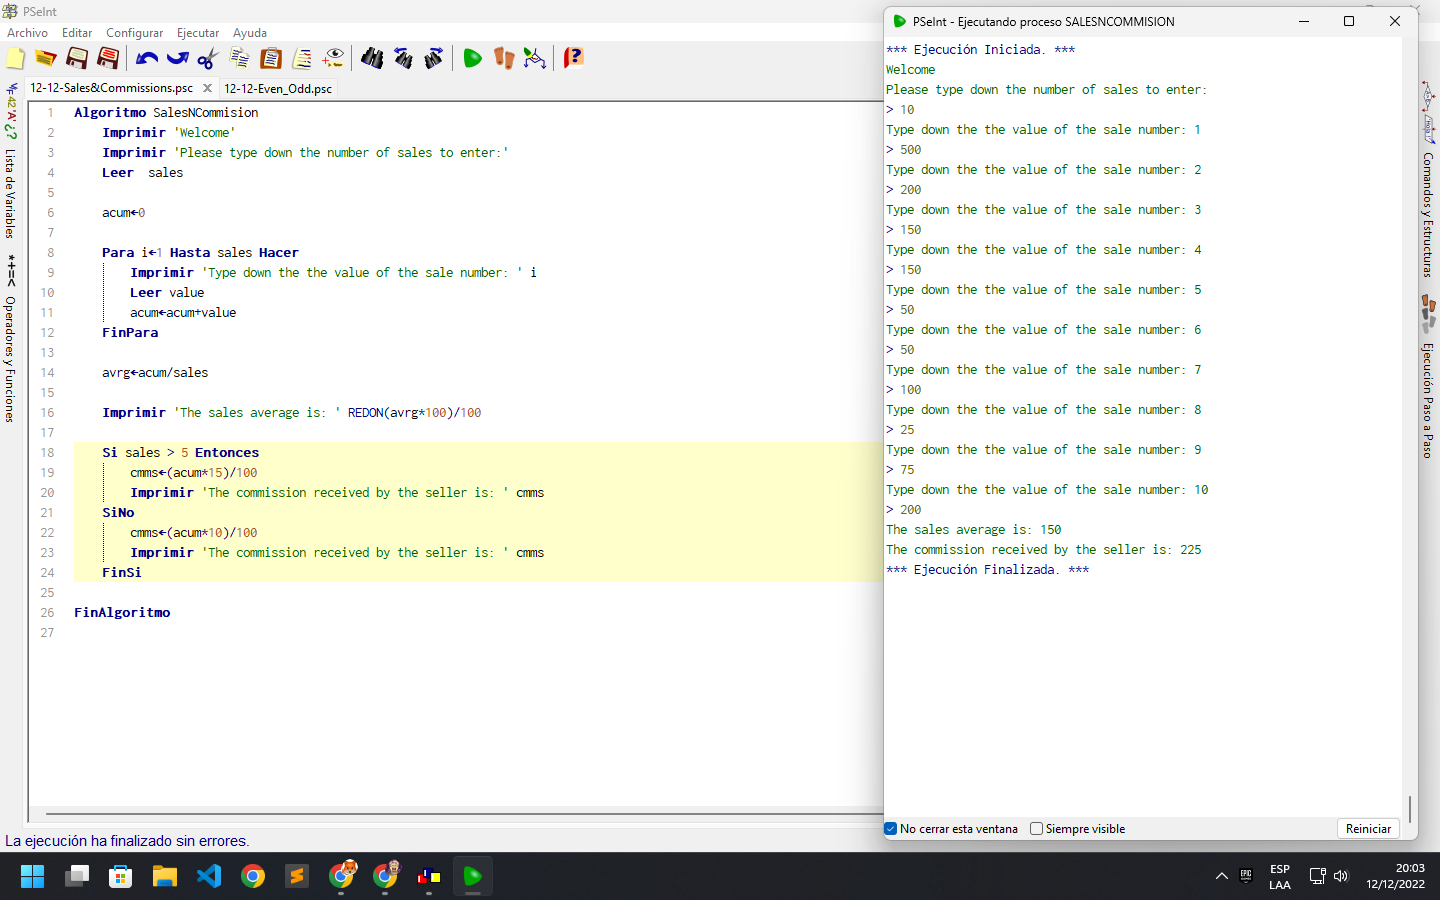This screenshot has height=900, width=1440.
Task: Draw the flowchart with the diagram icon
Action: [x=535, y=58]
